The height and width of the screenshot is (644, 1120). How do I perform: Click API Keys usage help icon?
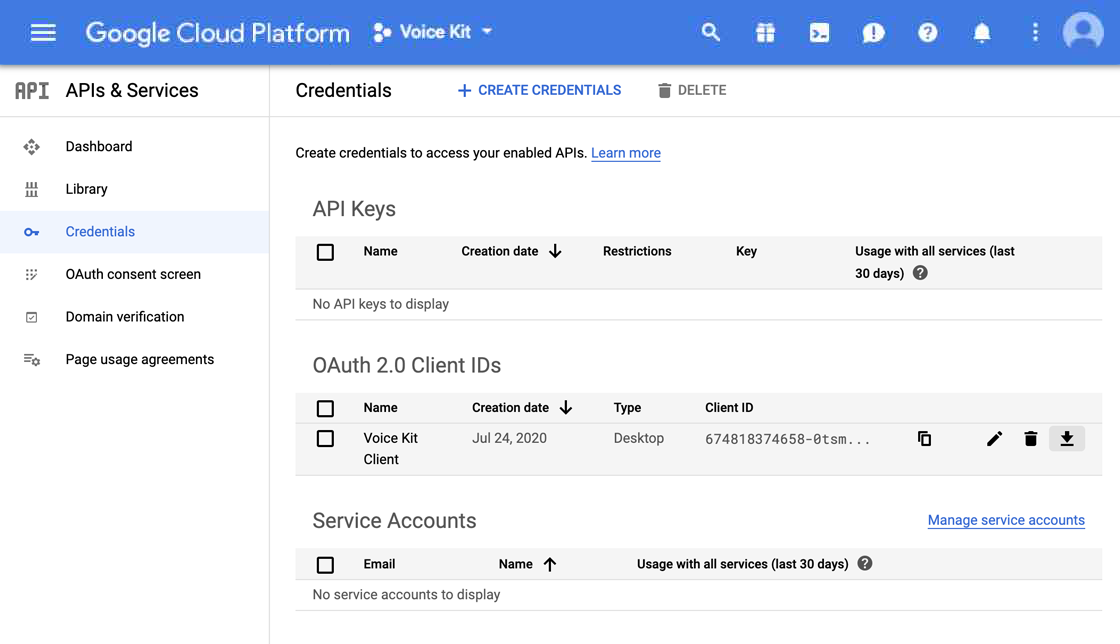(920, 273)
